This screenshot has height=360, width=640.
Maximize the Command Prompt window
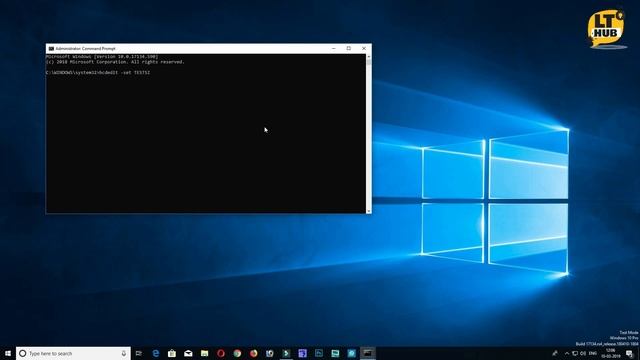click(349, 49)
